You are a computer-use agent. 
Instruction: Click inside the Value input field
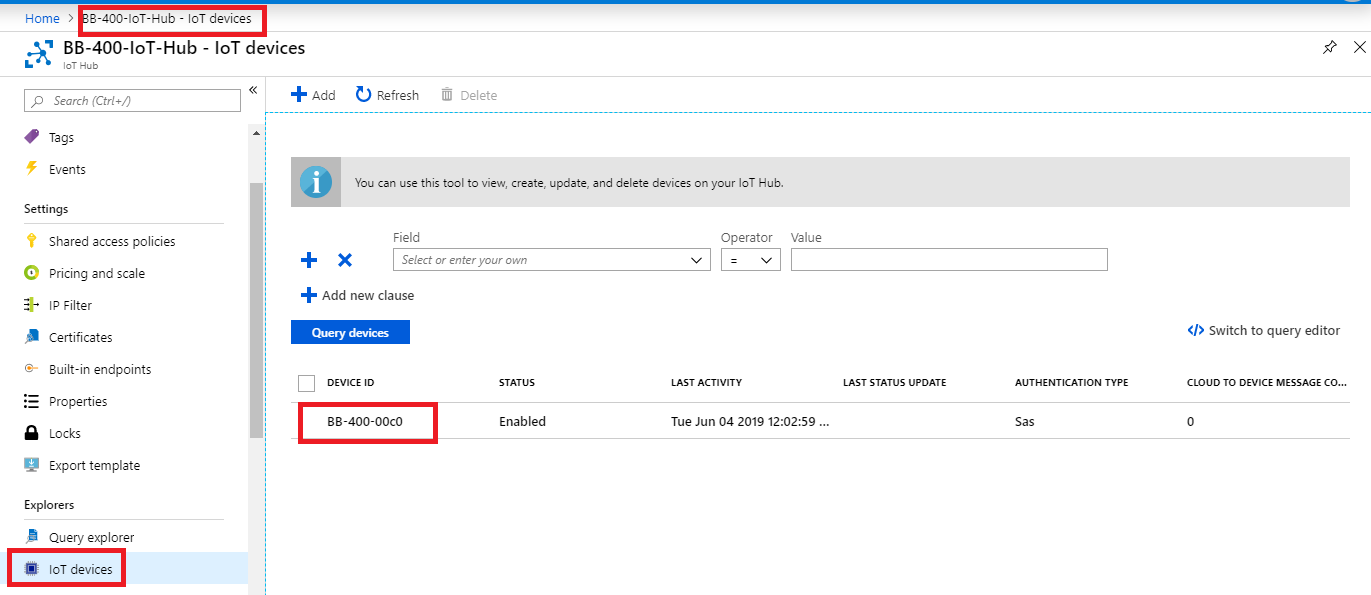pos(948,259)
